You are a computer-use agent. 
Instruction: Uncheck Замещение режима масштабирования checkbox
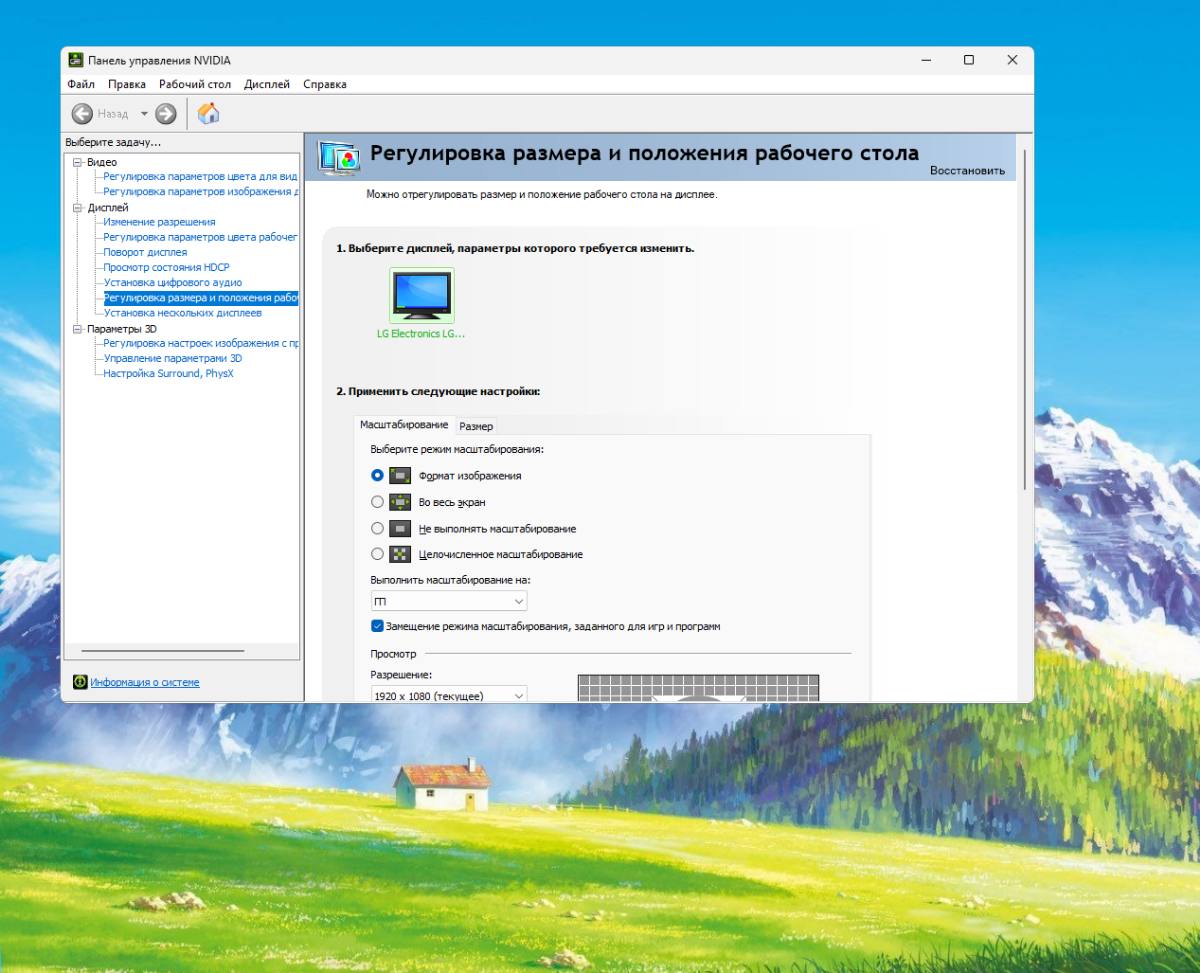(377, 626)
